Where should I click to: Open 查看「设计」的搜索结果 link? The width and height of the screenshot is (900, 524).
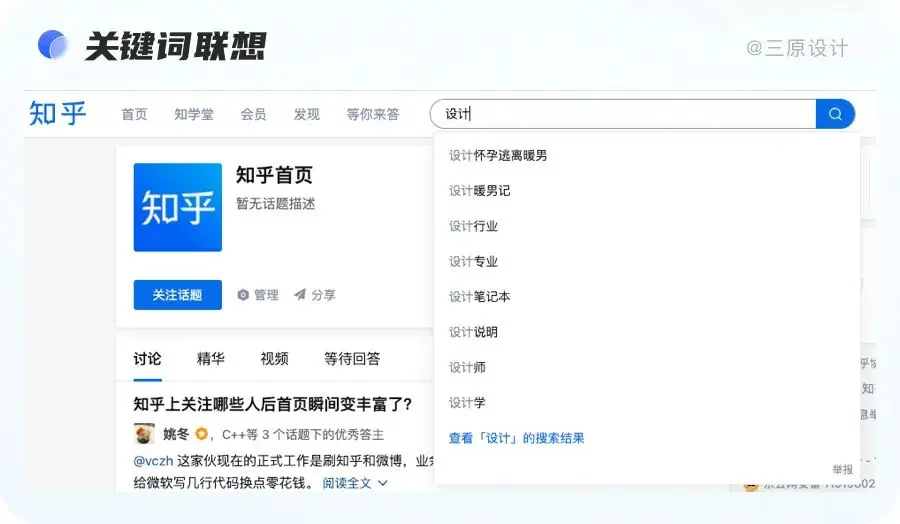click(x=516, y=438)
